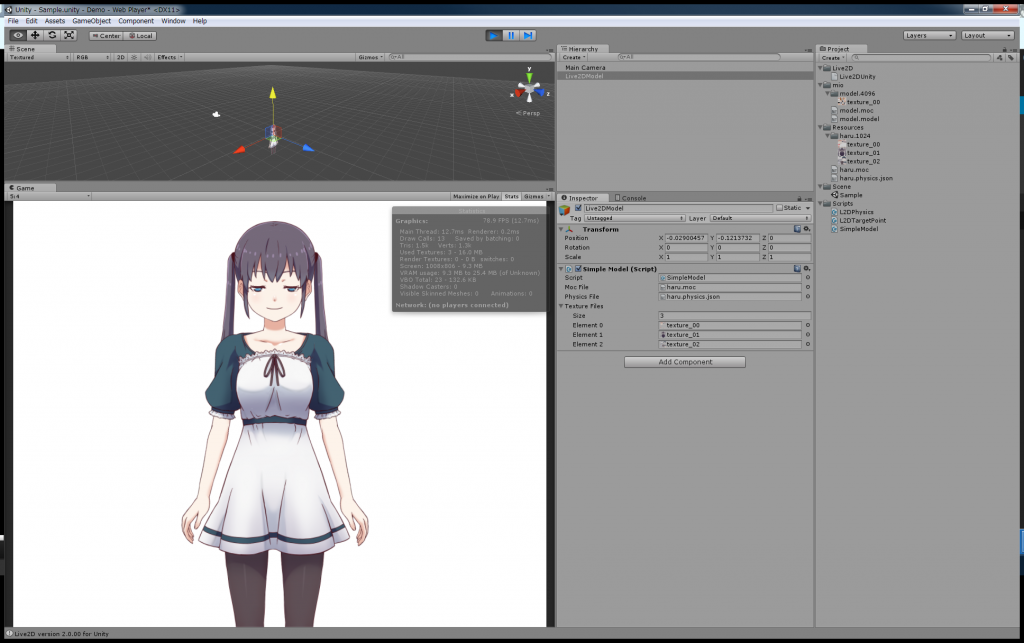Click object picker circle for Element 0
This screenshot has width=1024, height=643.
tap(808, 325)
